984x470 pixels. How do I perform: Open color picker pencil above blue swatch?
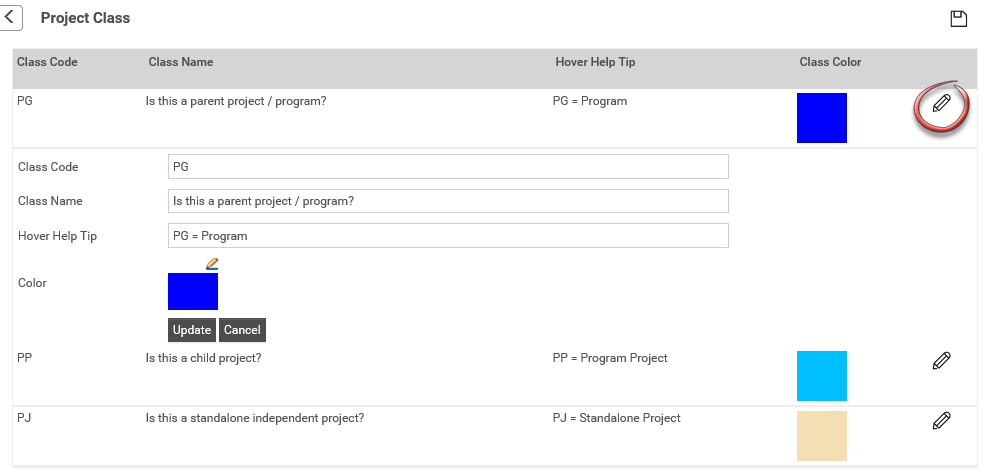point(212,264)
